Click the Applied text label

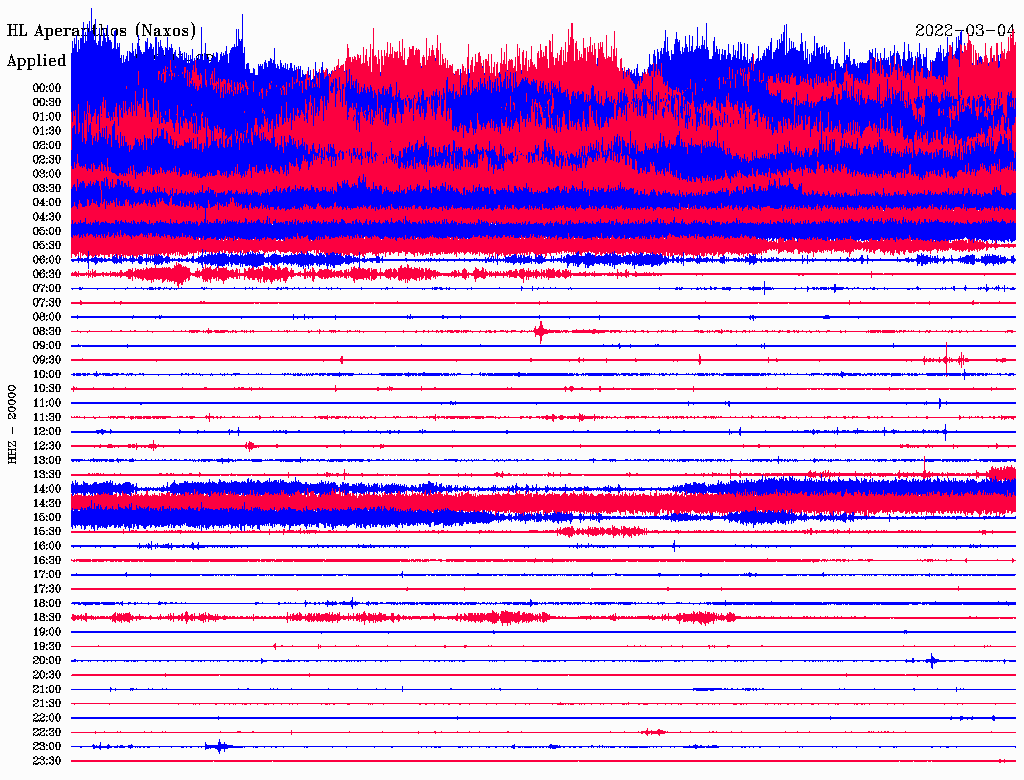(37, 61)
